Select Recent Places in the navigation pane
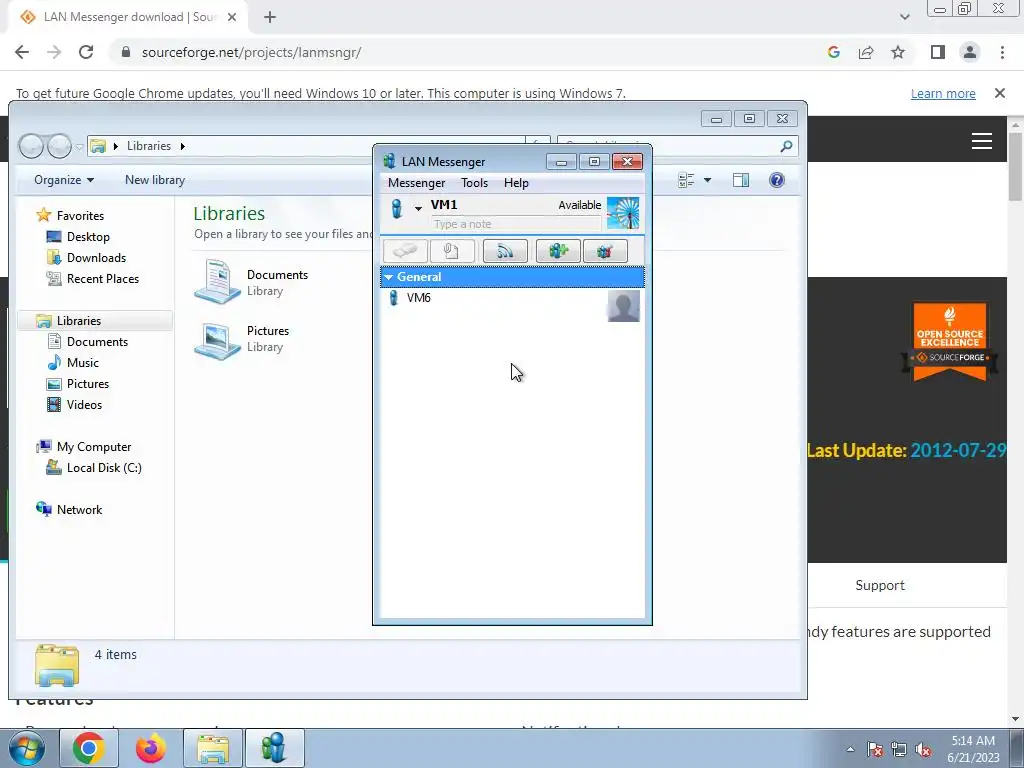Screen dimensions: 1024x768 [103, 278]
